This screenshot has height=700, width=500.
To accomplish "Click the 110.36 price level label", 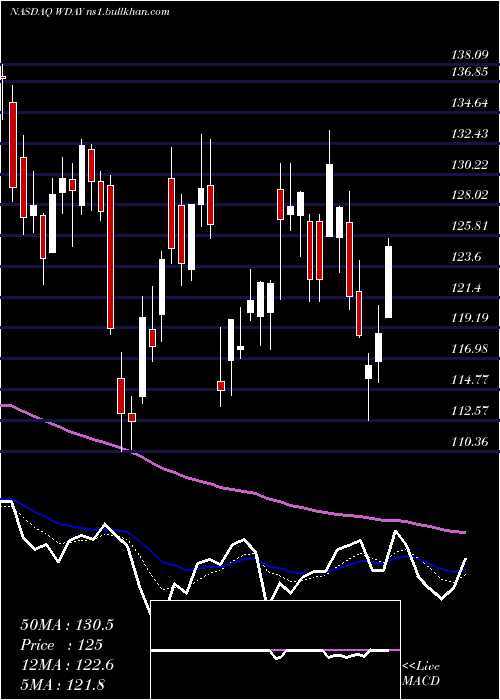I will pos(470,442).
